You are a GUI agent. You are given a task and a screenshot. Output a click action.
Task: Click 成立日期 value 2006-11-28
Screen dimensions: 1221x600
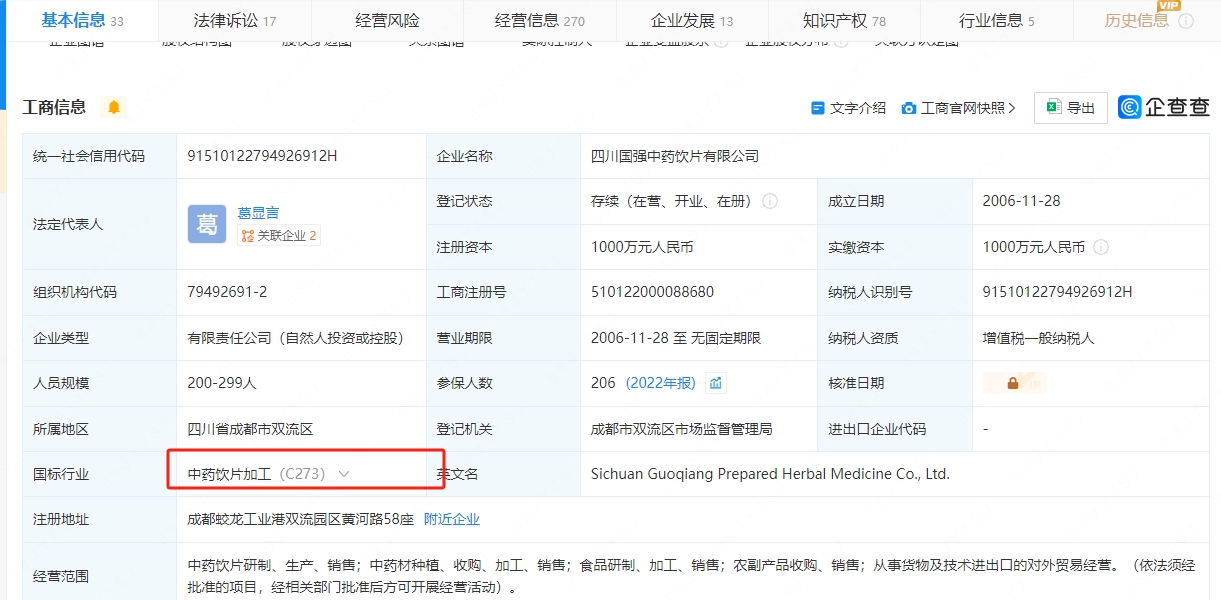(x=1021, y=201)
